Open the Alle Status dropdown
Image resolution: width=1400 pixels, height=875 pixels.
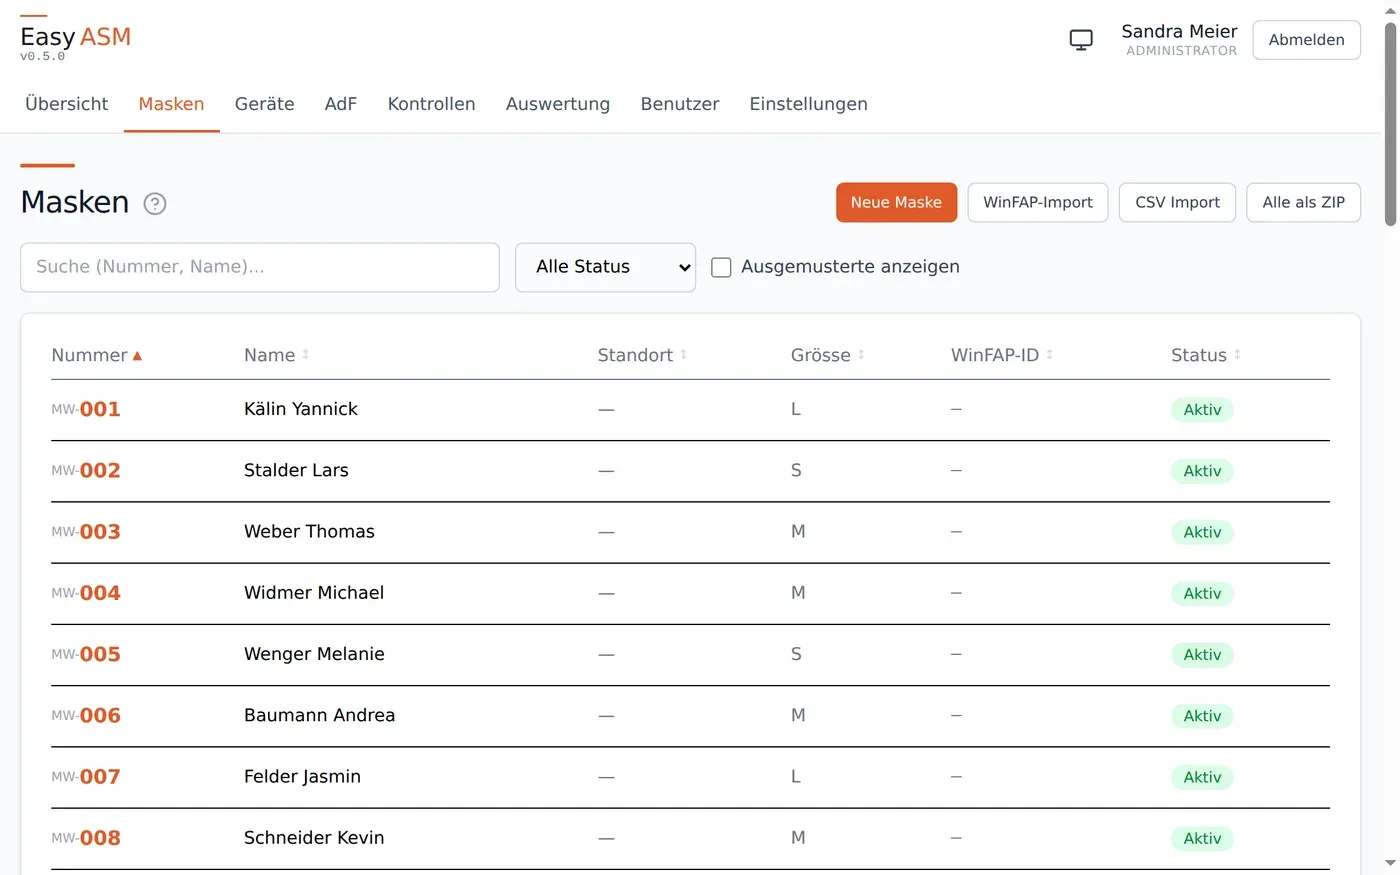605,267
